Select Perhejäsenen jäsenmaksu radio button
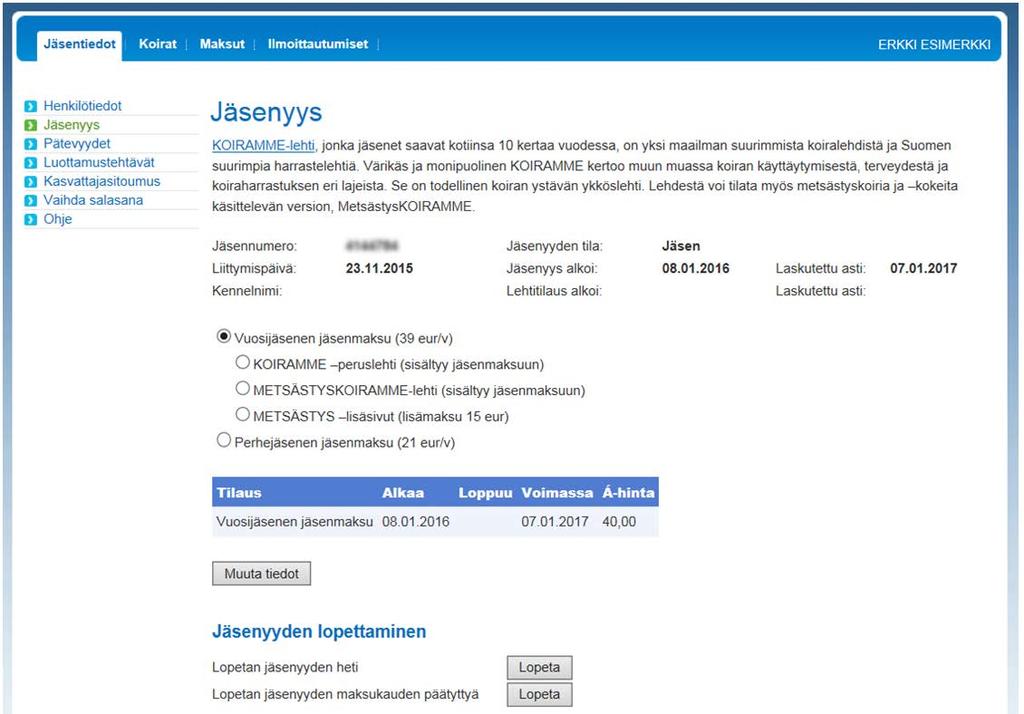This screenshot has height=714, width=1024. point(223,440)
